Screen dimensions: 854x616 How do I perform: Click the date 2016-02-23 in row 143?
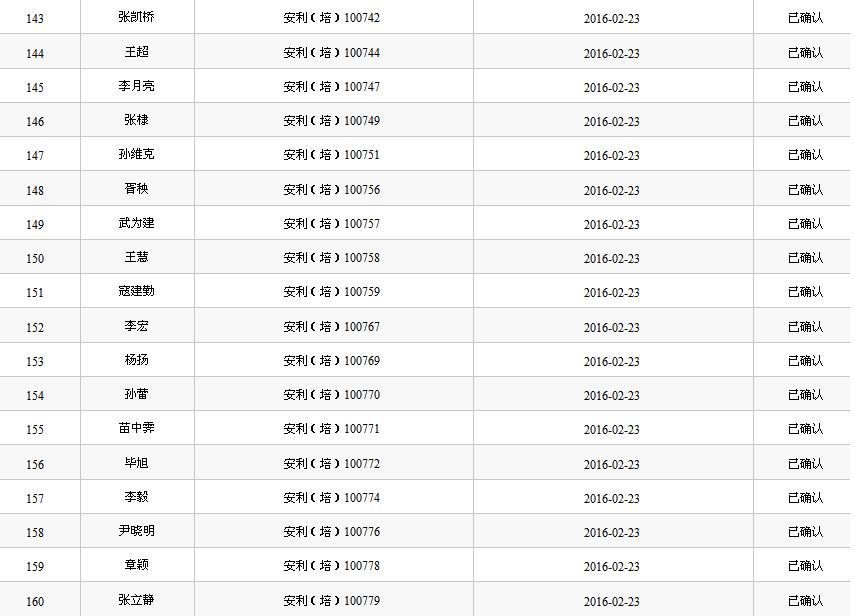tap(611, 19)
